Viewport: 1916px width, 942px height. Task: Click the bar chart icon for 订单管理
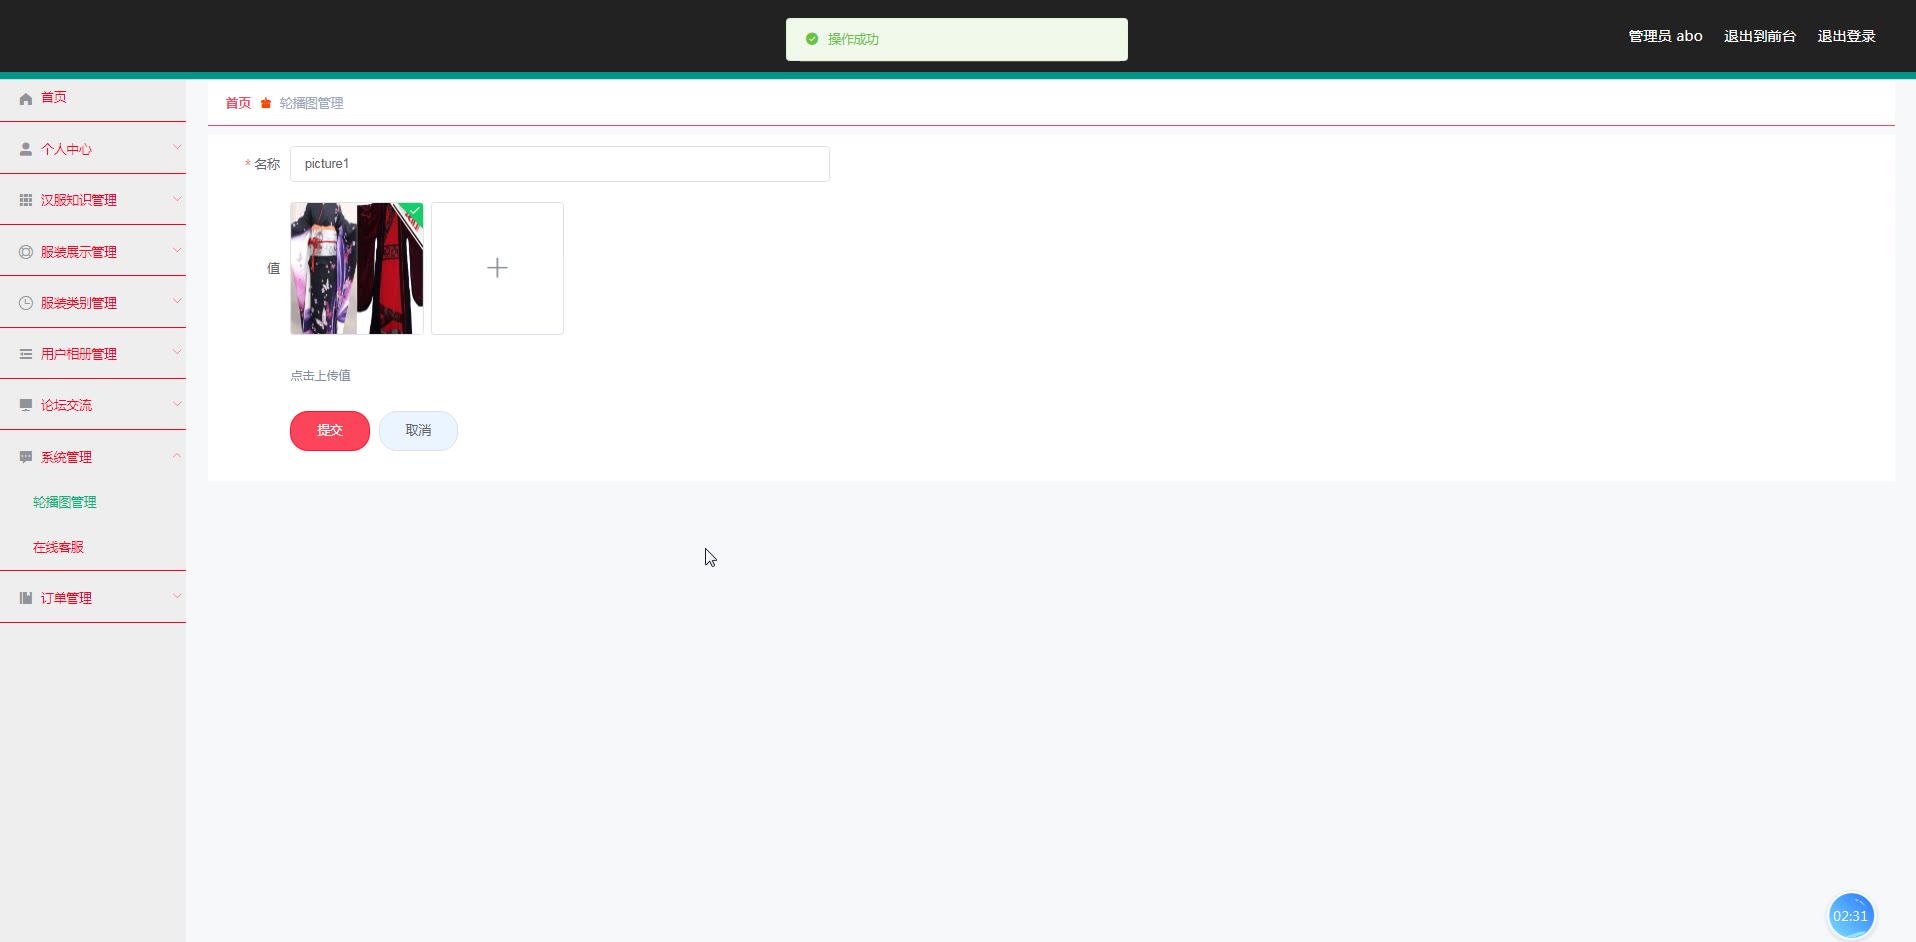click(x=26, y=598)
